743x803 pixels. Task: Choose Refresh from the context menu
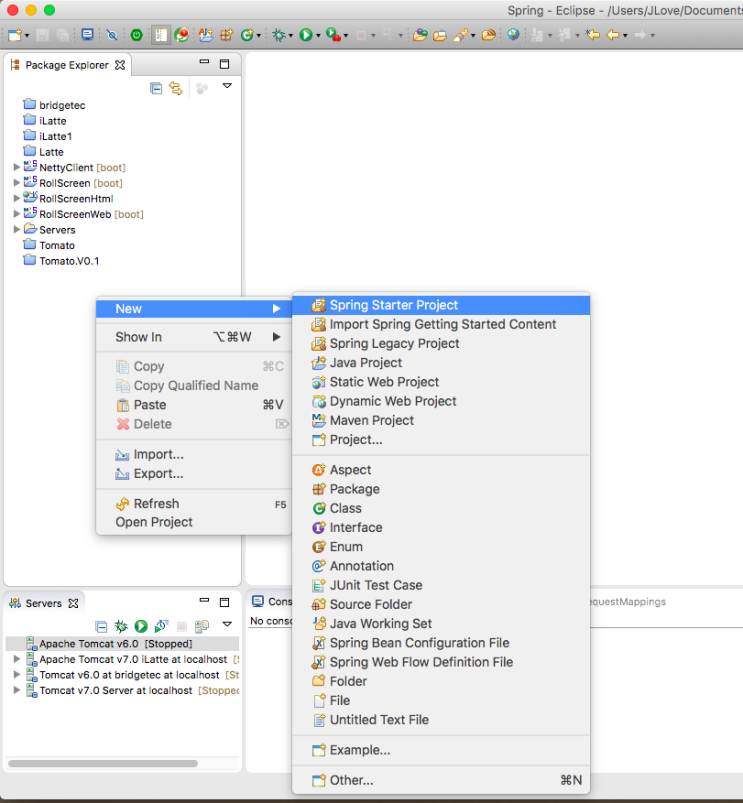click(x=156, y=503)
